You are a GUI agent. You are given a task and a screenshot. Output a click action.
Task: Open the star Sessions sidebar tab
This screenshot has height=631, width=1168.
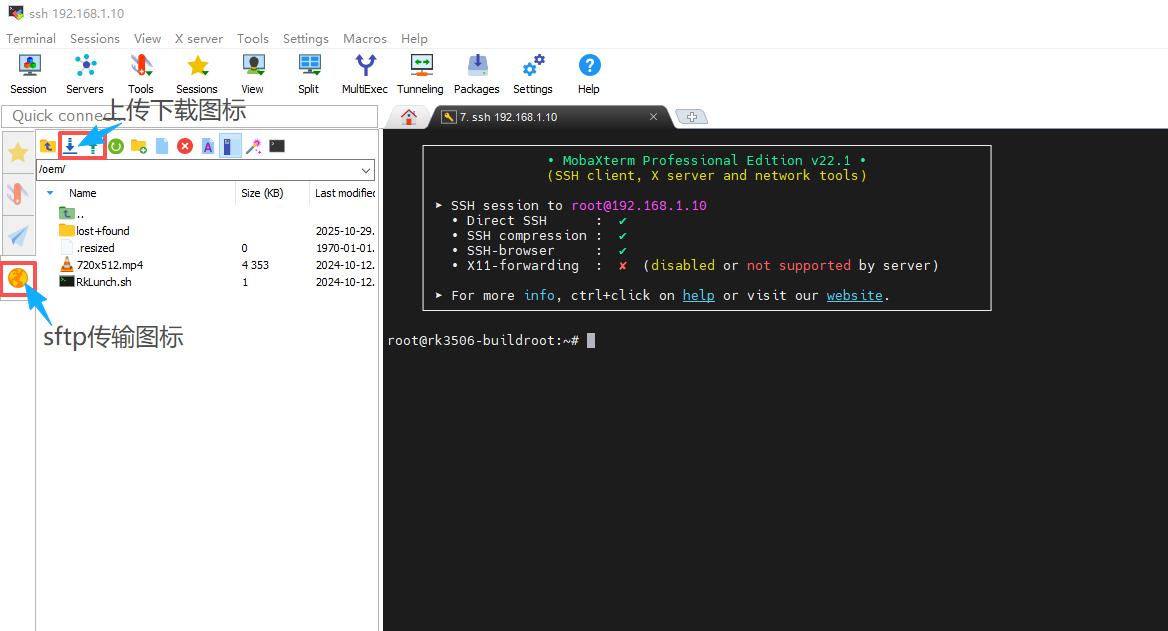18,152
